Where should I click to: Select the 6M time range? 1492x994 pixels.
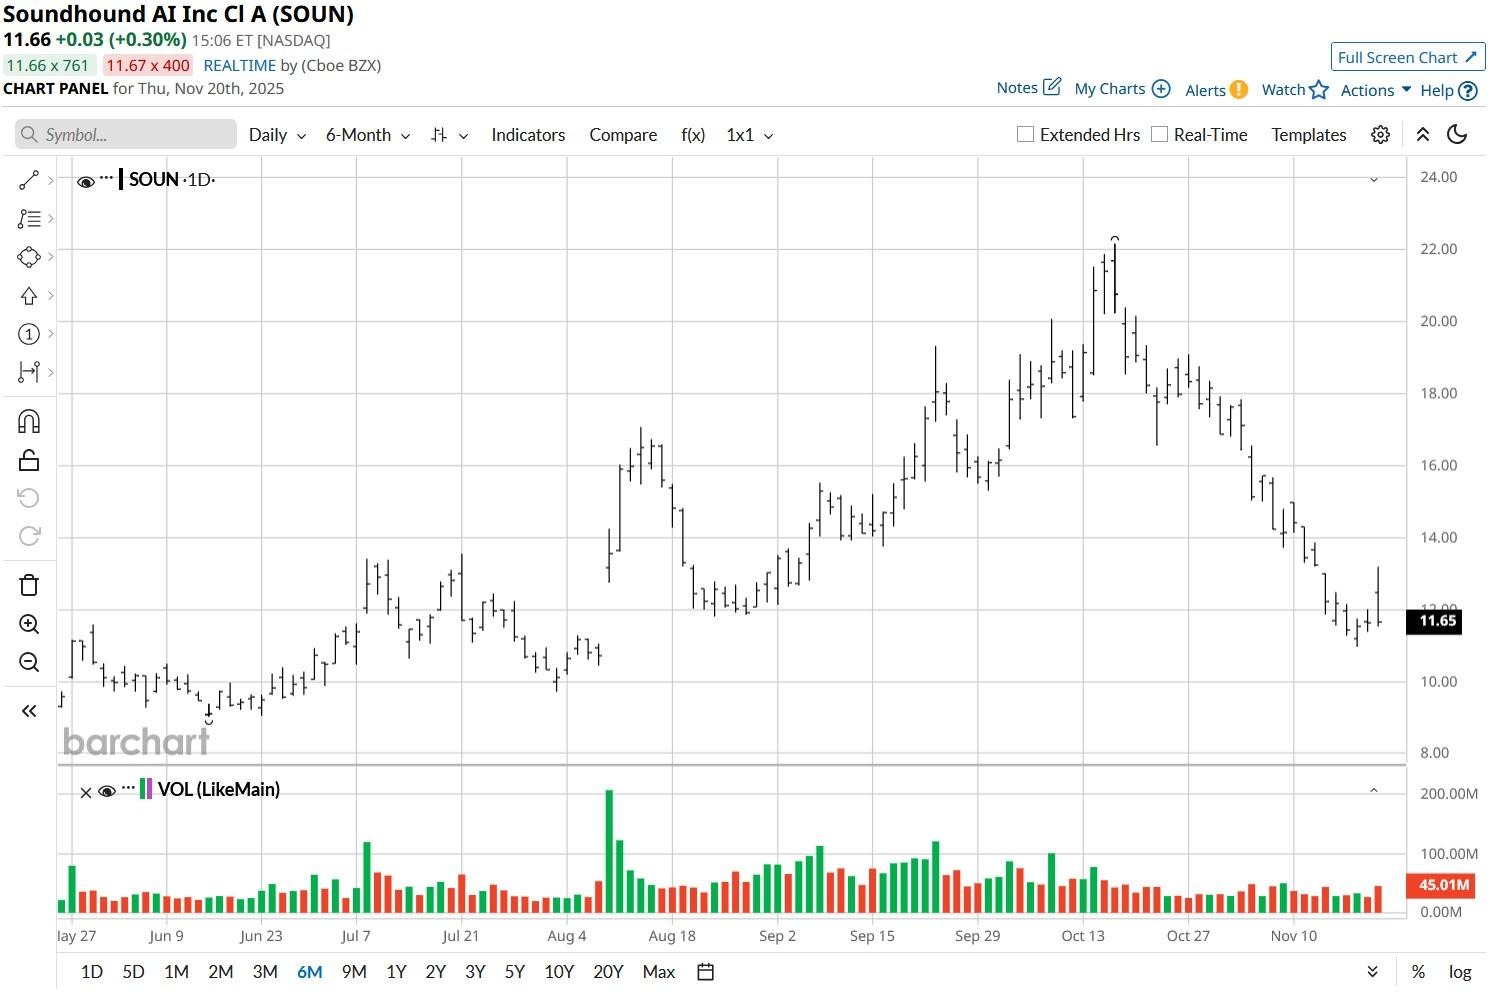tap(310, 972)
